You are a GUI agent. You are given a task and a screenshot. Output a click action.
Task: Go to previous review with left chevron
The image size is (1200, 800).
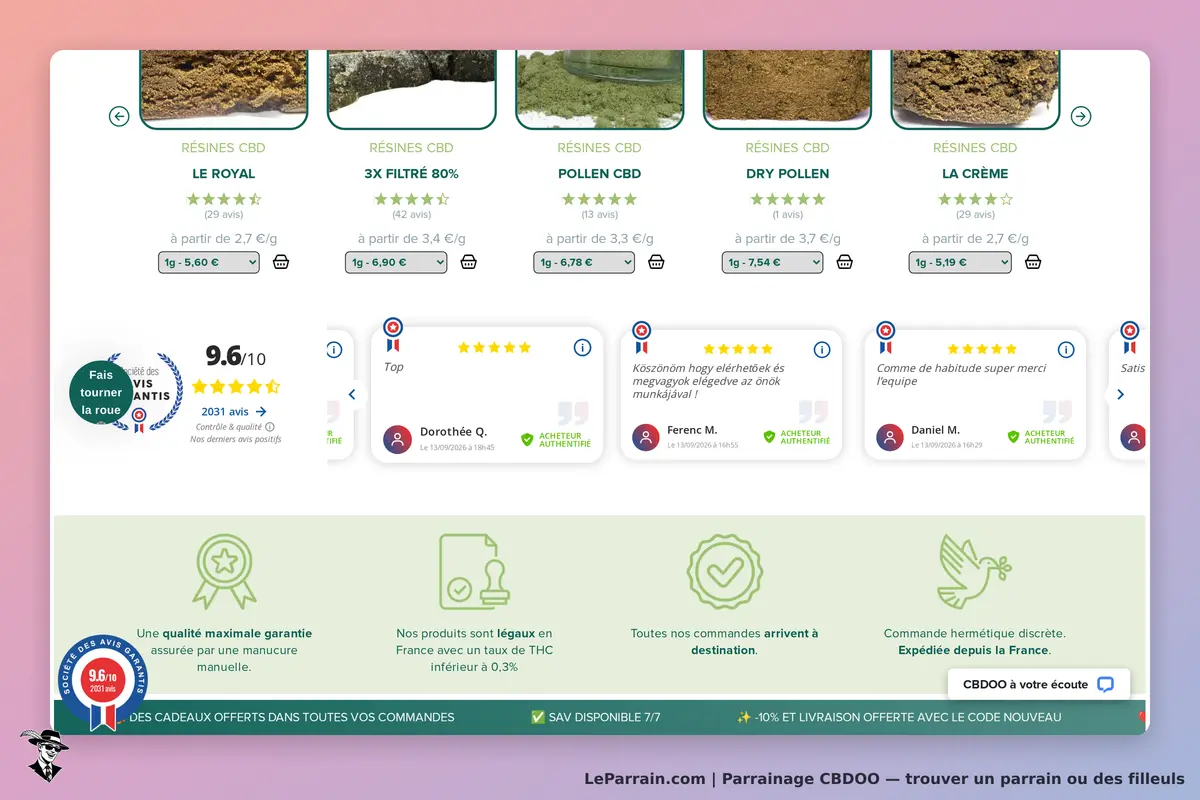(x=351, y=395)
